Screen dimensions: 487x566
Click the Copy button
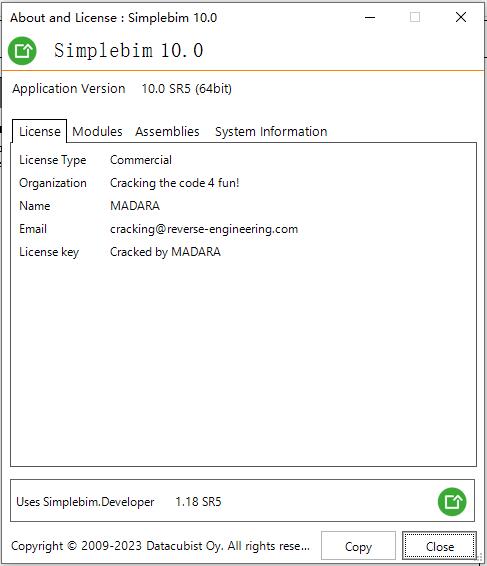[x=358, y=546]
